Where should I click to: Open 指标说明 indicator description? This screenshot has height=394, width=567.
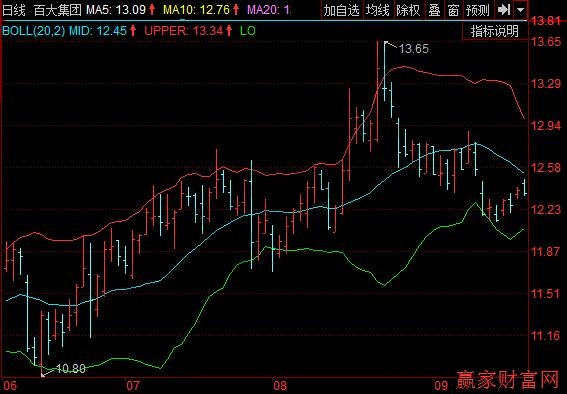495,31
